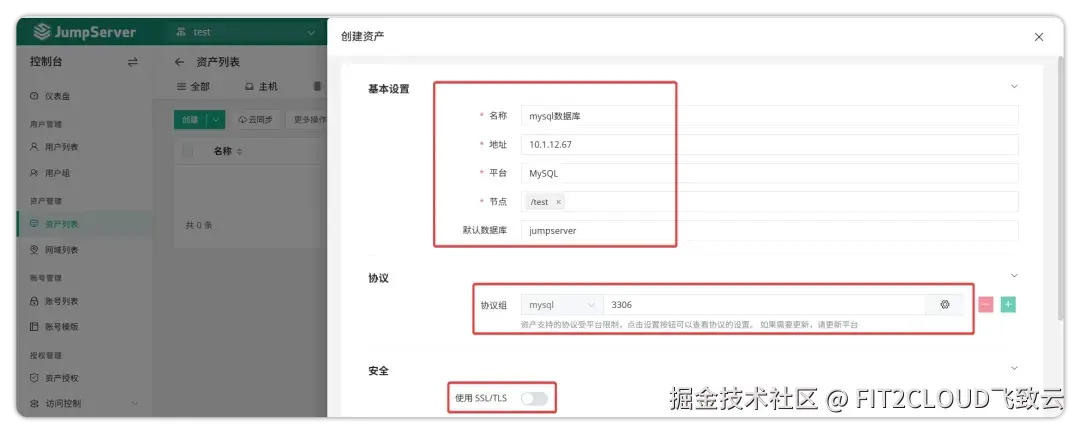The image size is (1080, 428).
Task: Open the test organization dropdown
Action: (x=246, y=32)
